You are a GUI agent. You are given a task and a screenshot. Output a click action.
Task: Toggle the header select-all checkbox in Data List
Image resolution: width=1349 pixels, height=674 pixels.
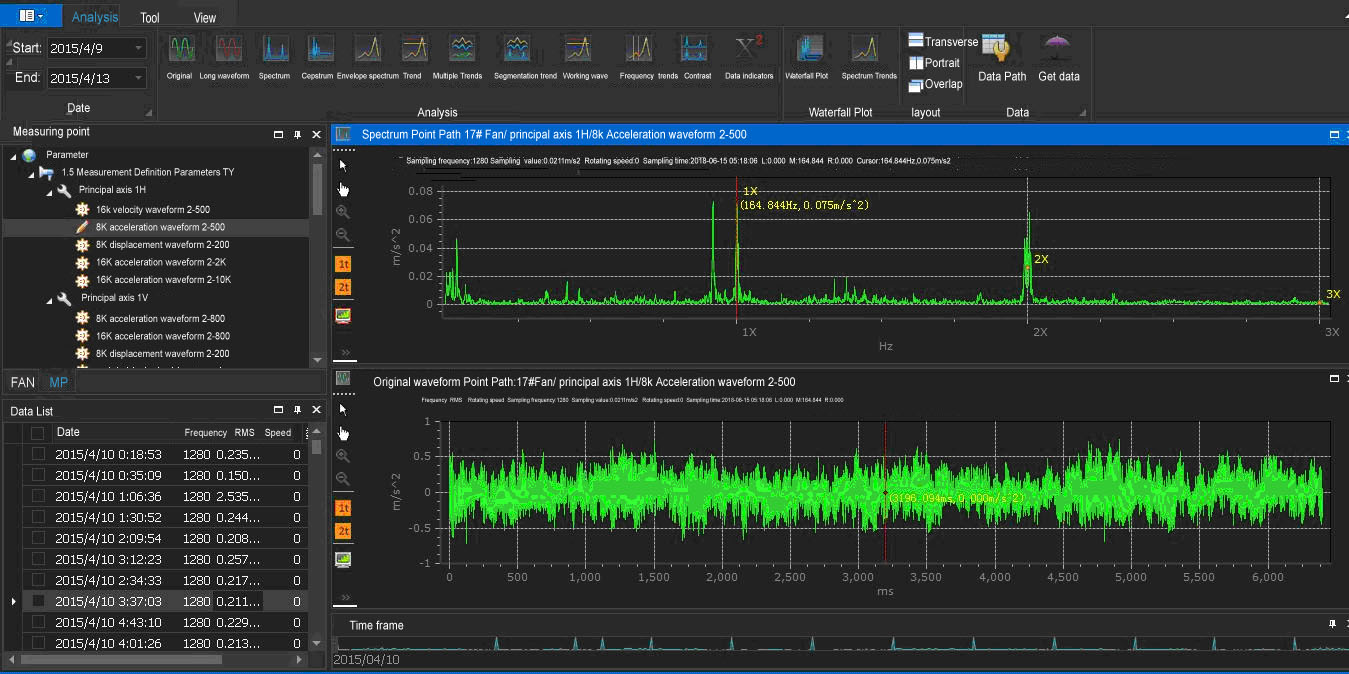(38, 433)
